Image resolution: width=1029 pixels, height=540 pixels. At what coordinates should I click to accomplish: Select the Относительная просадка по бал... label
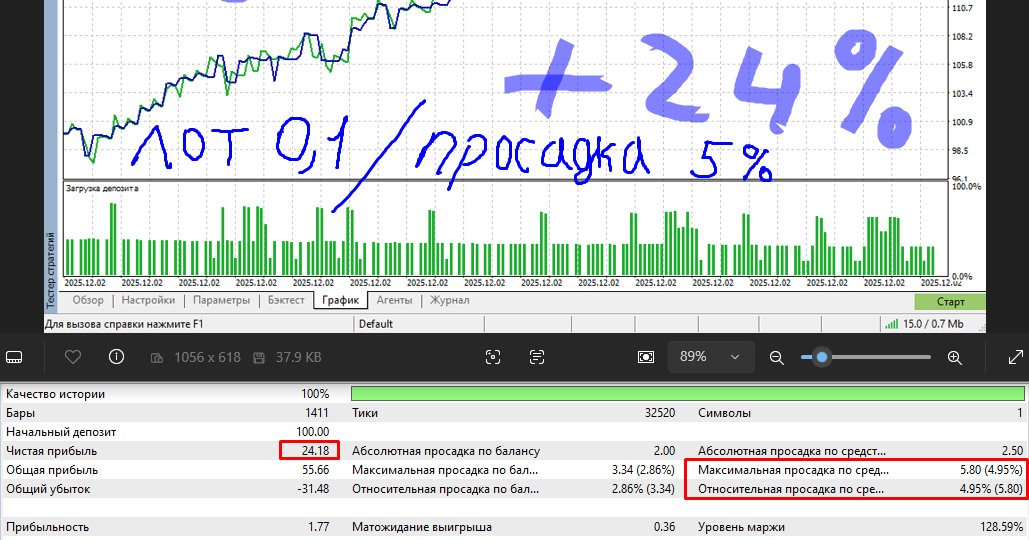[x=445, y=489]
